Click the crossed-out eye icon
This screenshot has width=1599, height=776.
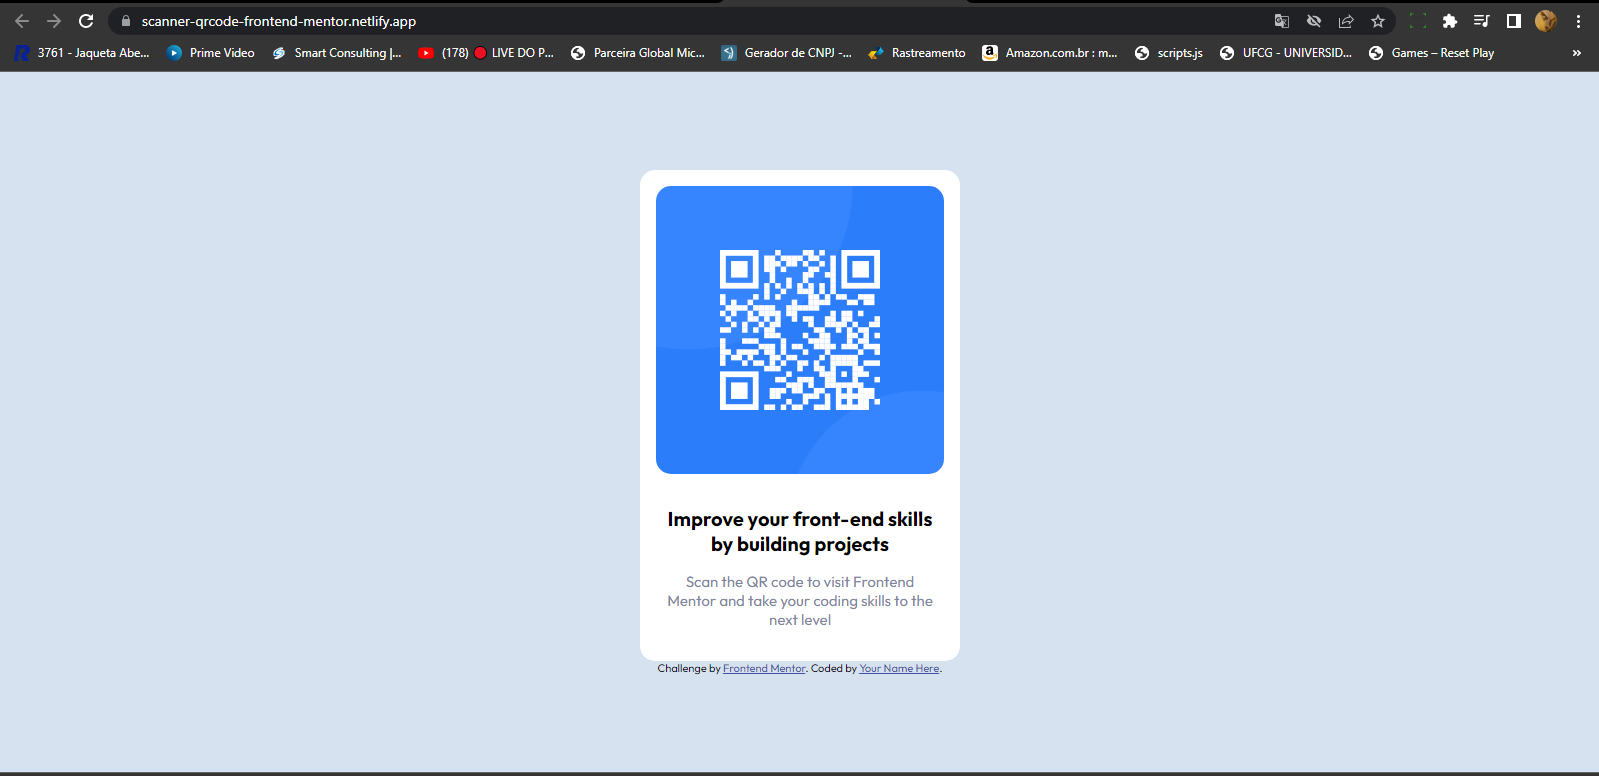[x=1314, y=21]
